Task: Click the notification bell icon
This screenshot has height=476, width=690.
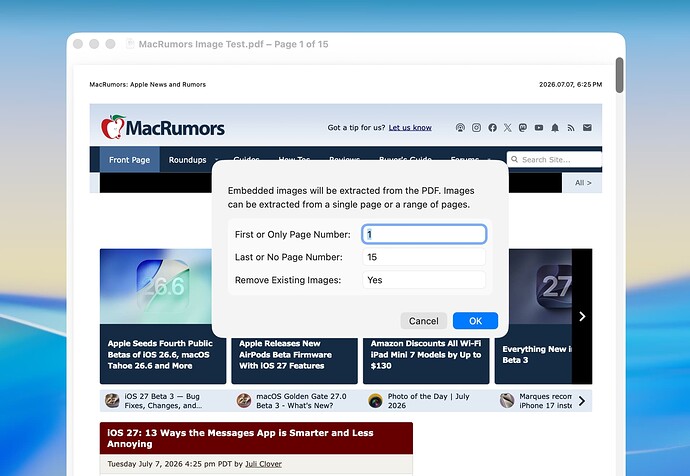Action: 555,128
